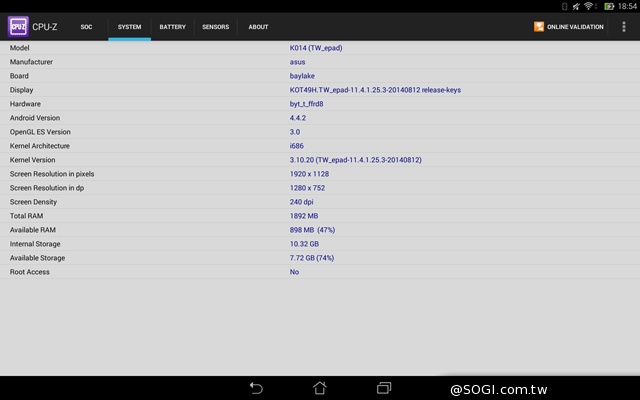Image resolution: width=640 pixels, height=400 pixels.
Task: Click the resolution value 1920 x 1128
Action: [x=309, y=174]
